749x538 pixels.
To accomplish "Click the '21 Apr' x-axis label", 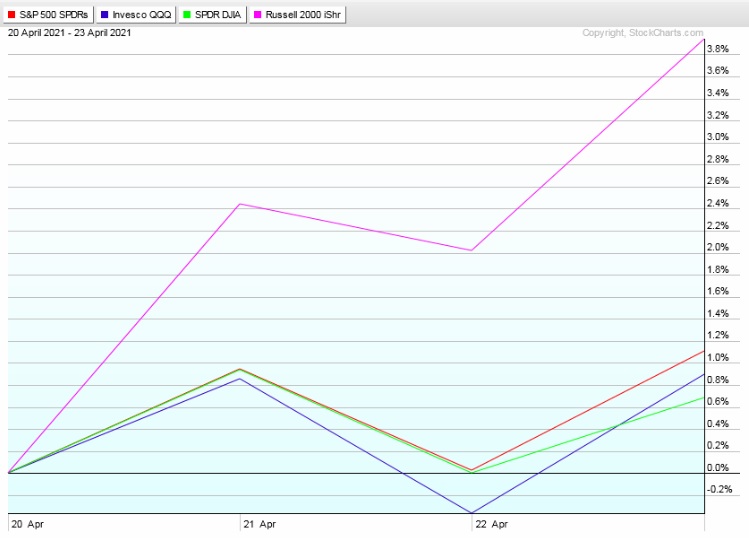I will (259, 524).
